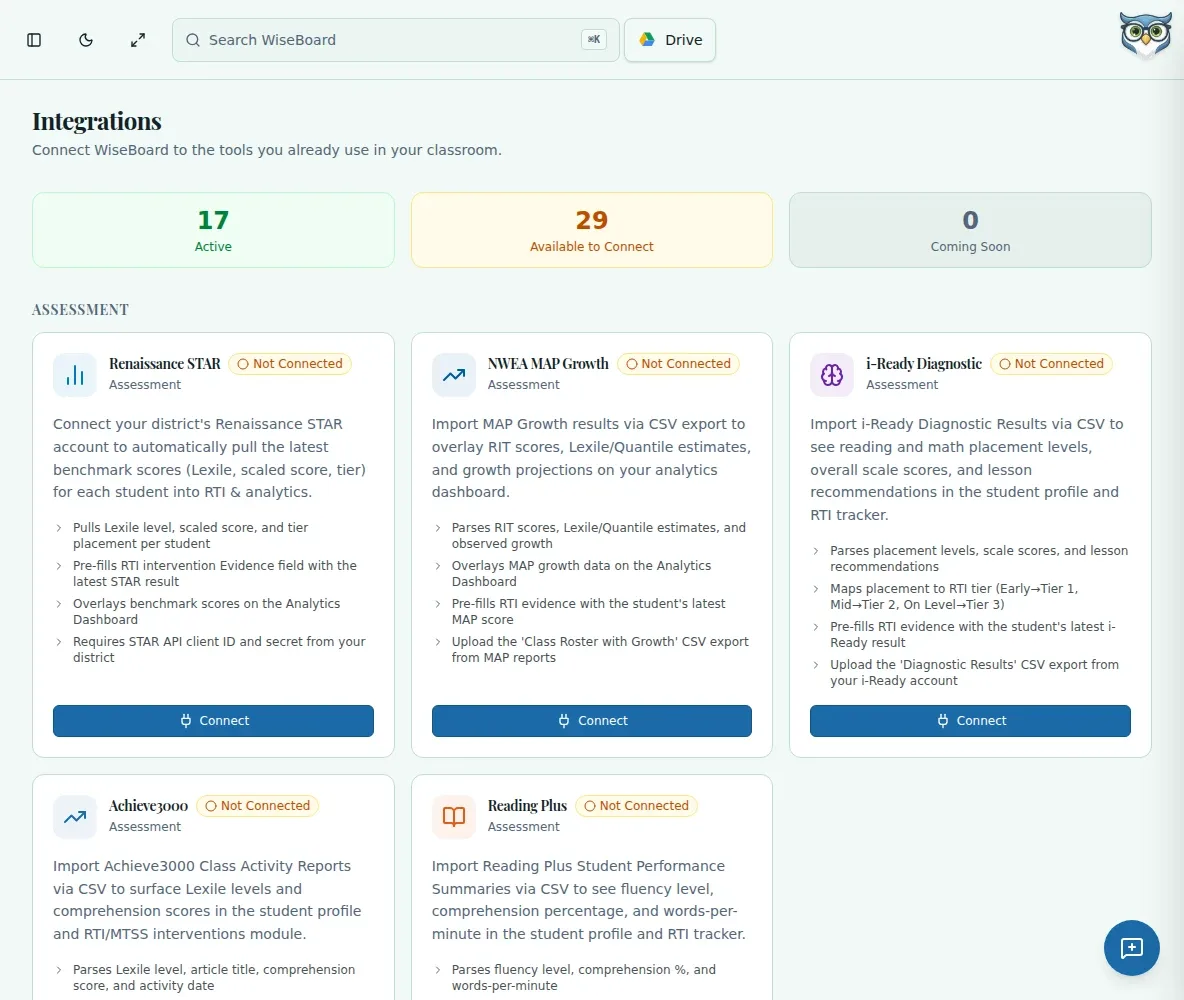Switch to dark mode moon icon
The image size is (1184, 1000).
click(x=86, y=40)
